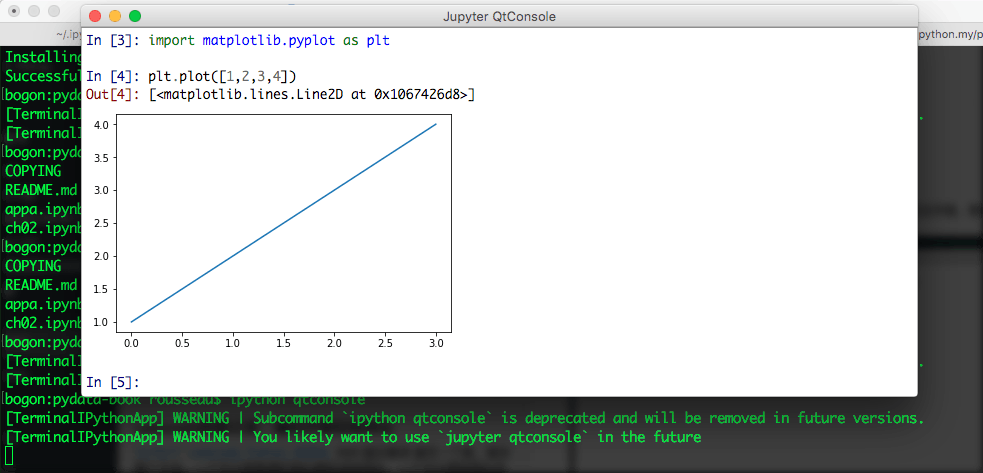The height and width of the screenshot is (473, 983).
Task: Click the background terminal window's gray zoom button
Action: tap(54, 11)
